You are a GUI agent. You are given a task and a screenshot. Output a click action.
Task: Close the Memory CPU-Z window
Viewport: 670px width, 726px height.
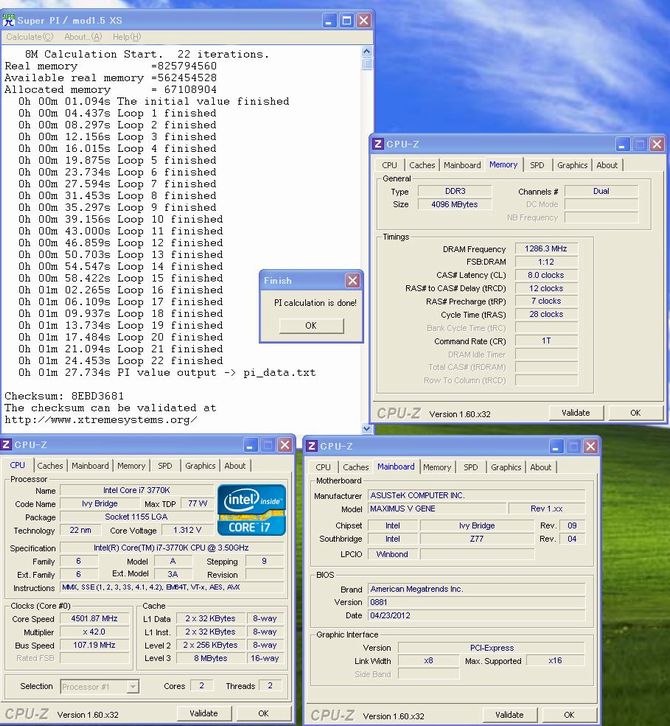[657, 144]
